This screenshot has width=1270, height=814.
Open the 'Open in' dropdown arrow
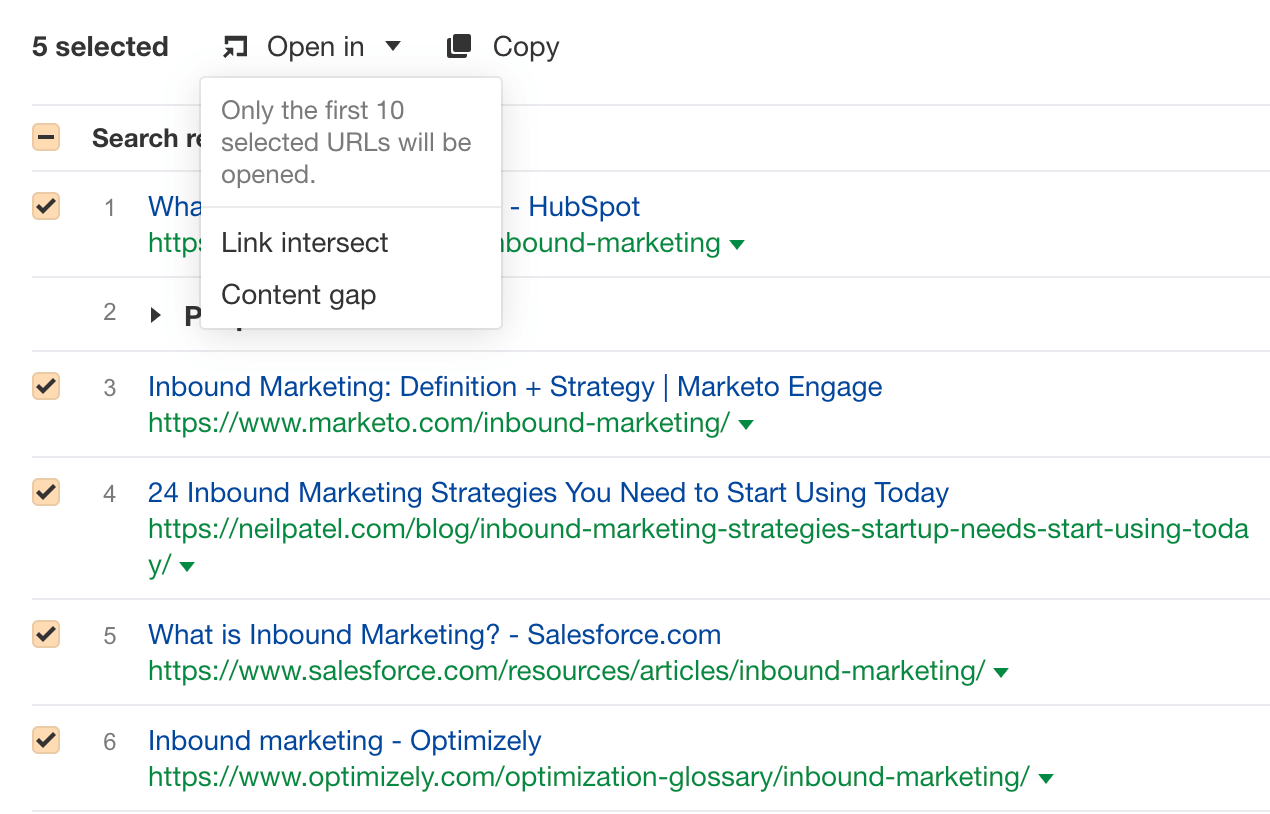coord(392,46)
